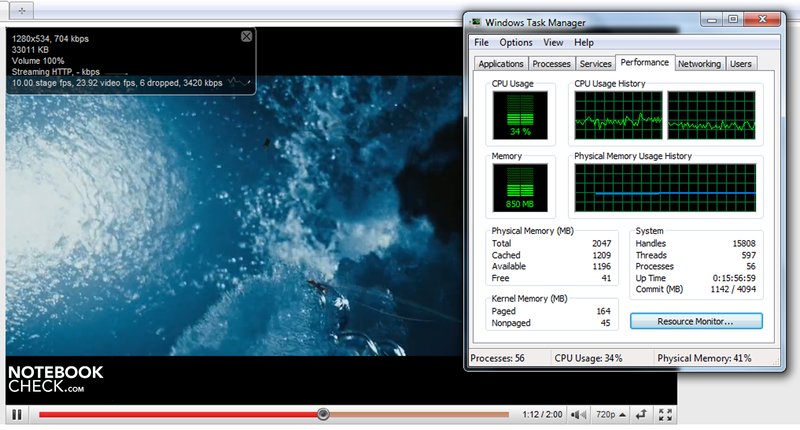Click the Cached memory value 1209
This screenshot has height=430, width=800.
(x=602, y=255)
